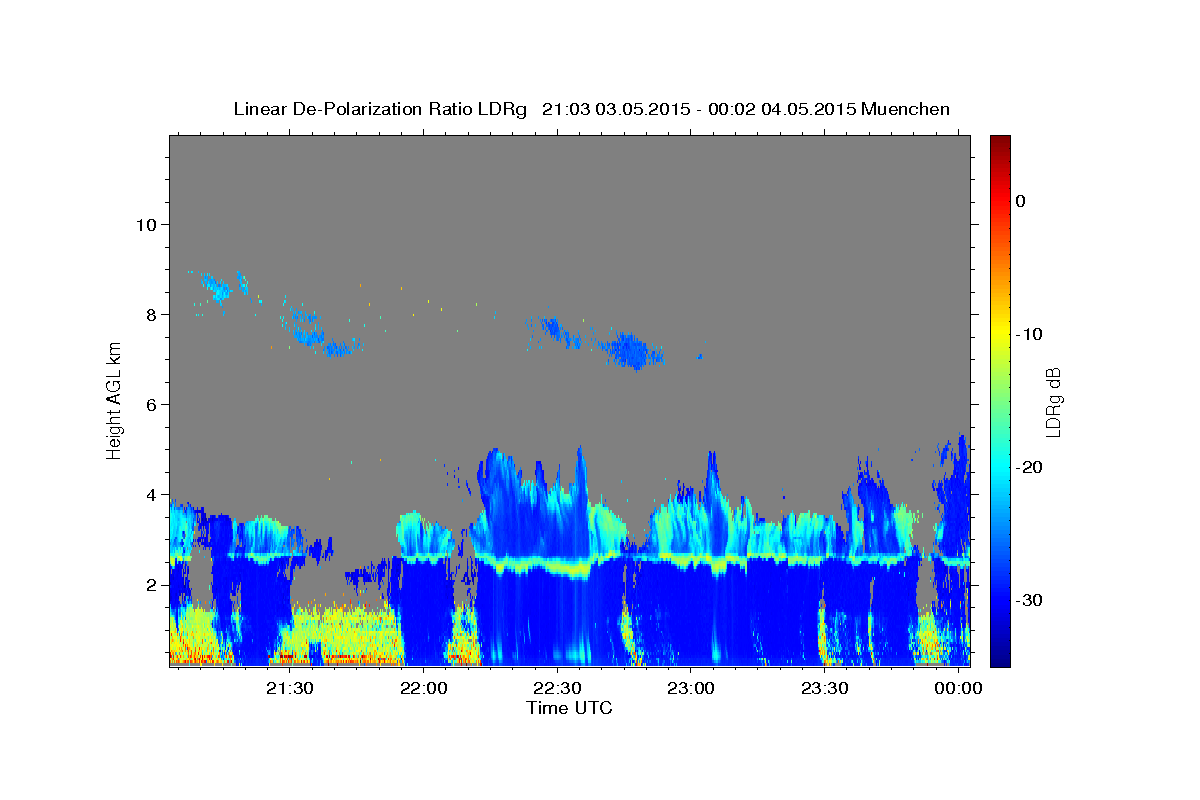Image resolution: width=1200 pixels, height=800 pixels.
Task: Click the colorbar tick label -10
Action: pos(1030,334)
